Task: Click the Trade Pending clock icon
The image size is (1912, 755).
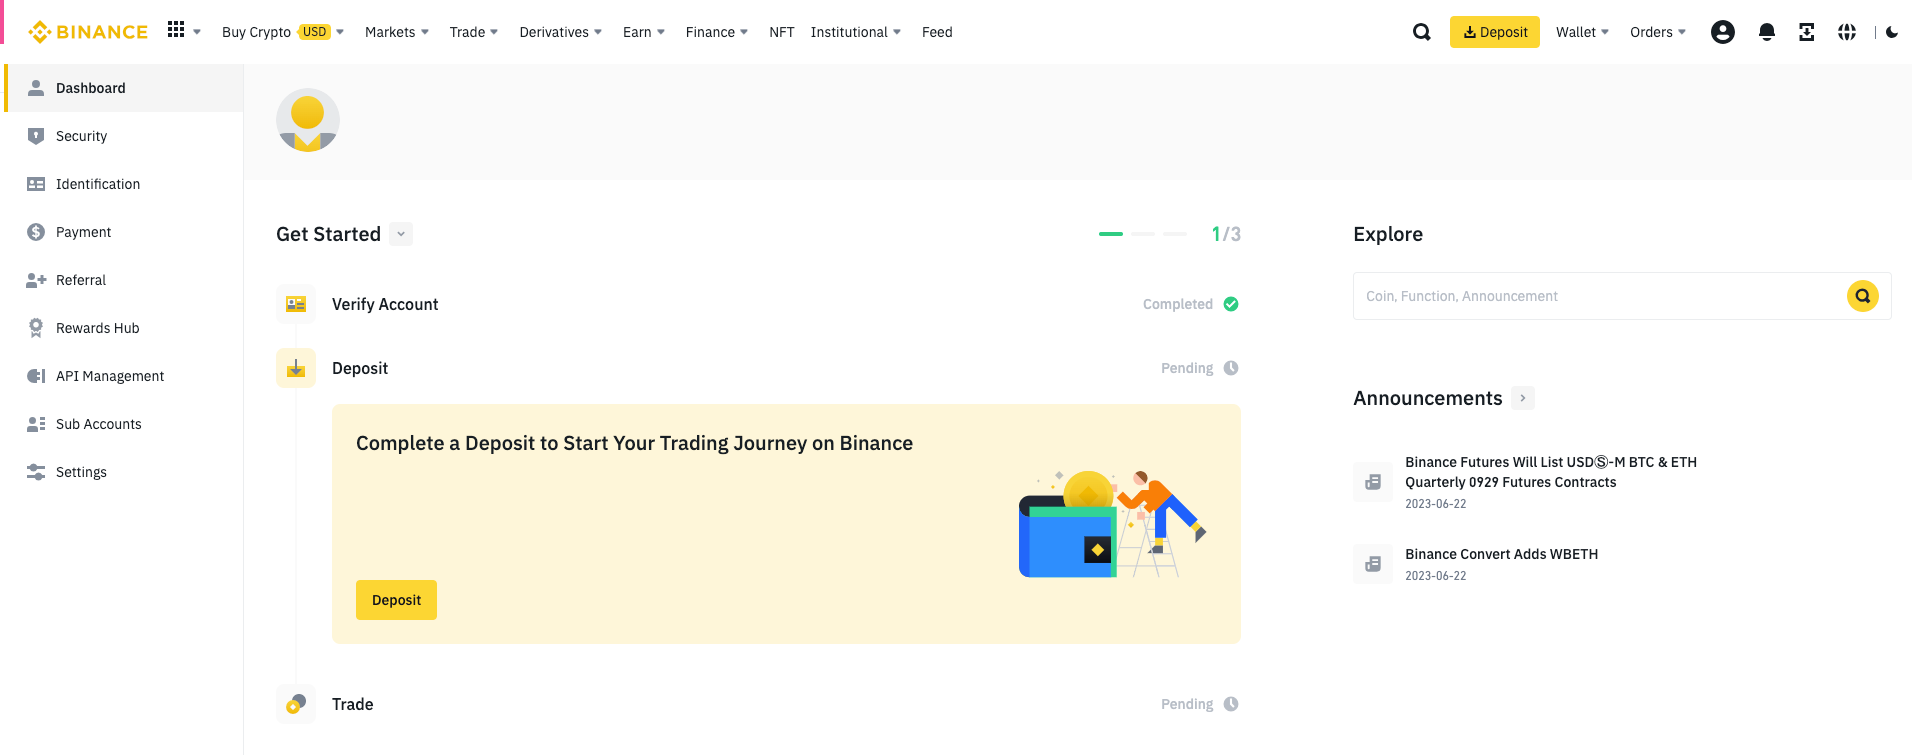Action: (1231, 704)
